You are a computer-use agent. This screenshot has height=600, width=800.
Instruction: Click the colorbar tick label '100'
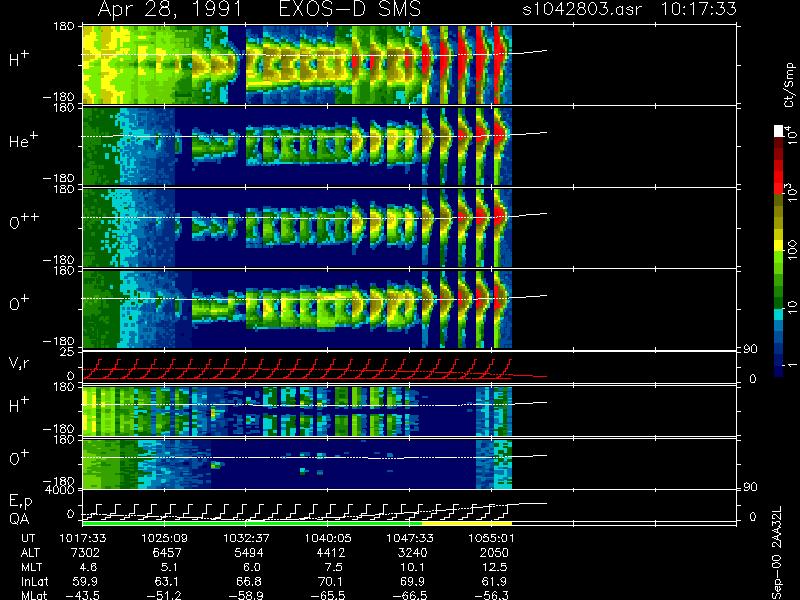[791, 251]
